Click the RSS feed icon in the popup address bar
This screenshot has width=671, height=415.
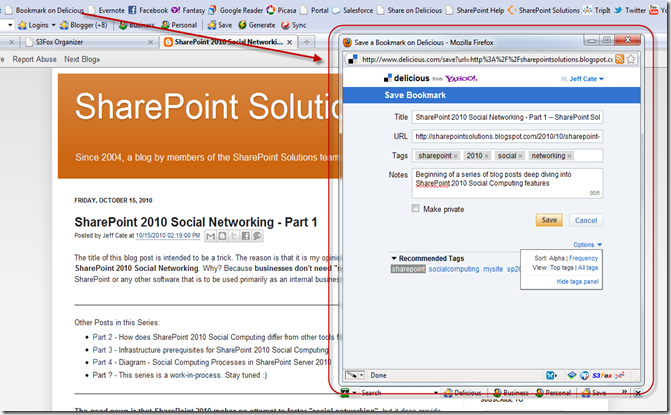coord(620,60)
